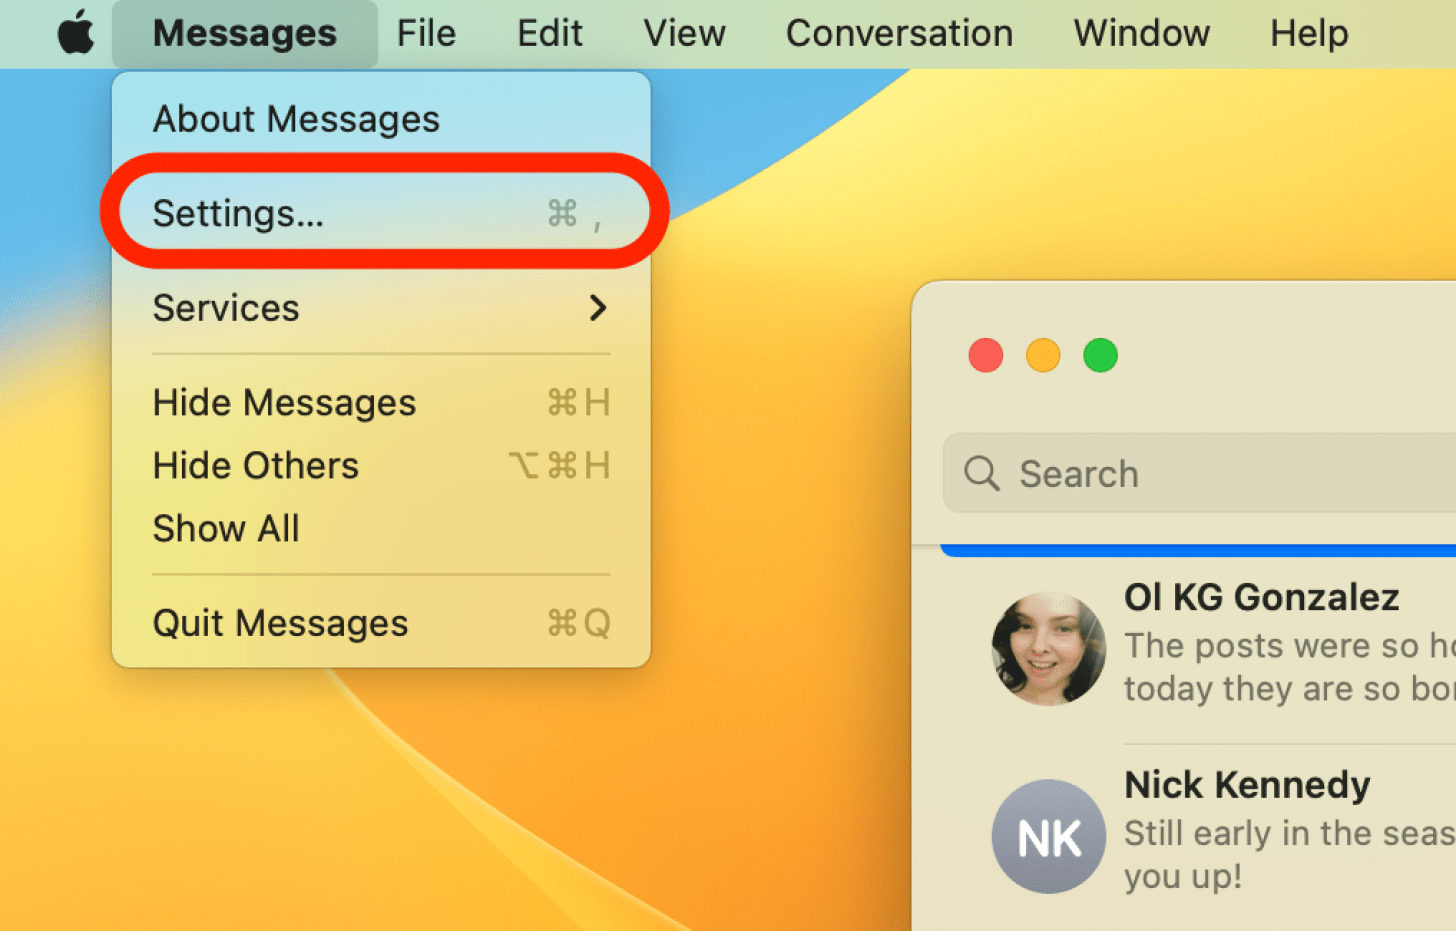The image size is (1456, 931).
Task: Open the File menu
Action: (x=426, y=33)
